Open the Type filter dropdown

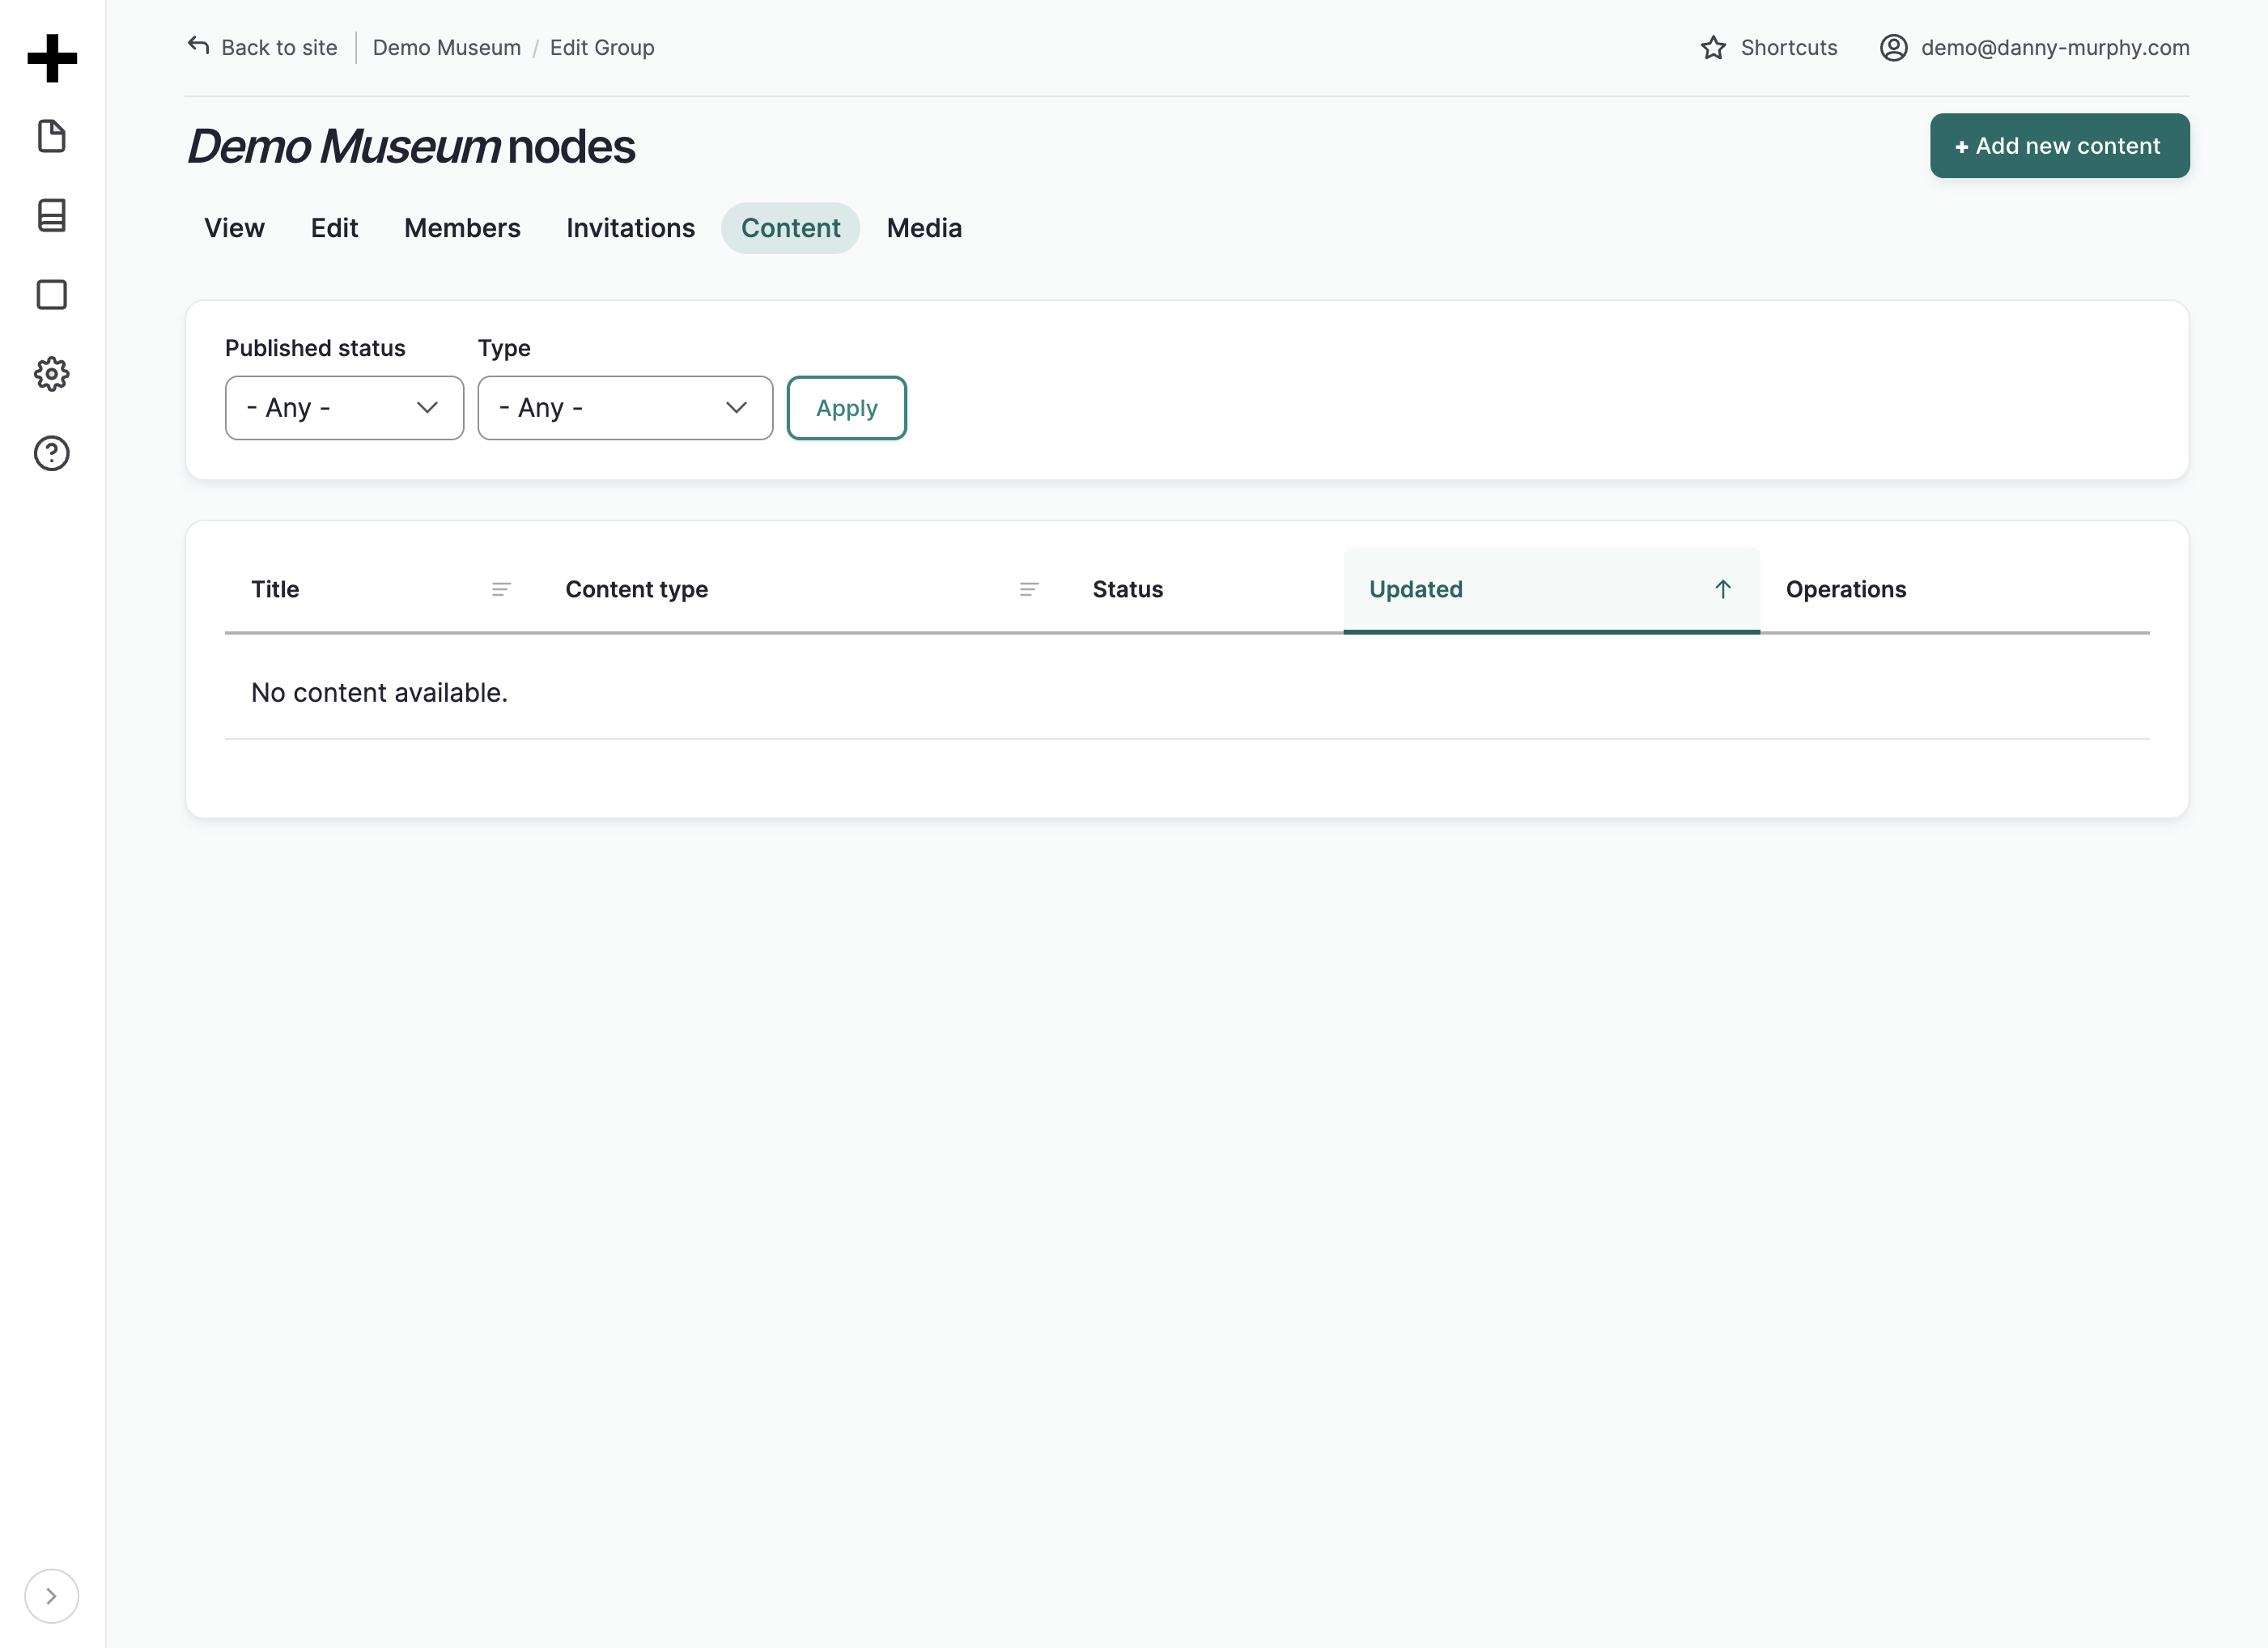[x=625, y=408]
